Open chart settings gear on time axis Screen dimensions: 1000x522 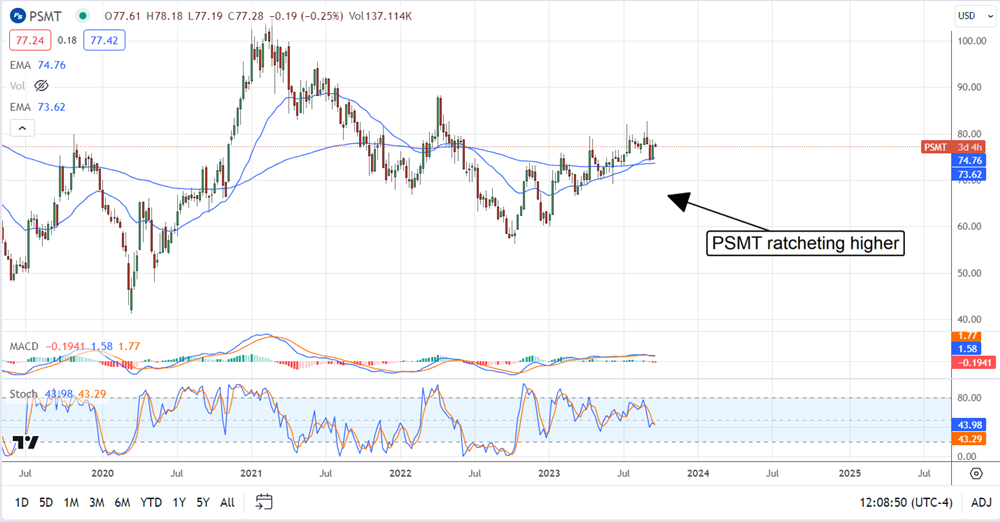tap(976, 474)
